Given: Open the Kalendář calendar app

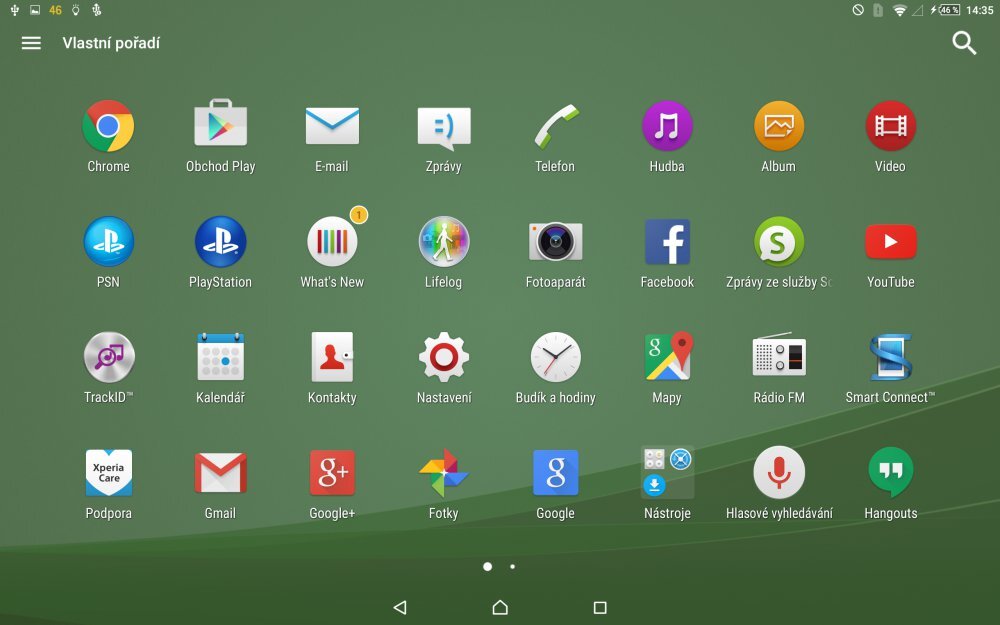Looking at the screenshot, I should [221, 357].
